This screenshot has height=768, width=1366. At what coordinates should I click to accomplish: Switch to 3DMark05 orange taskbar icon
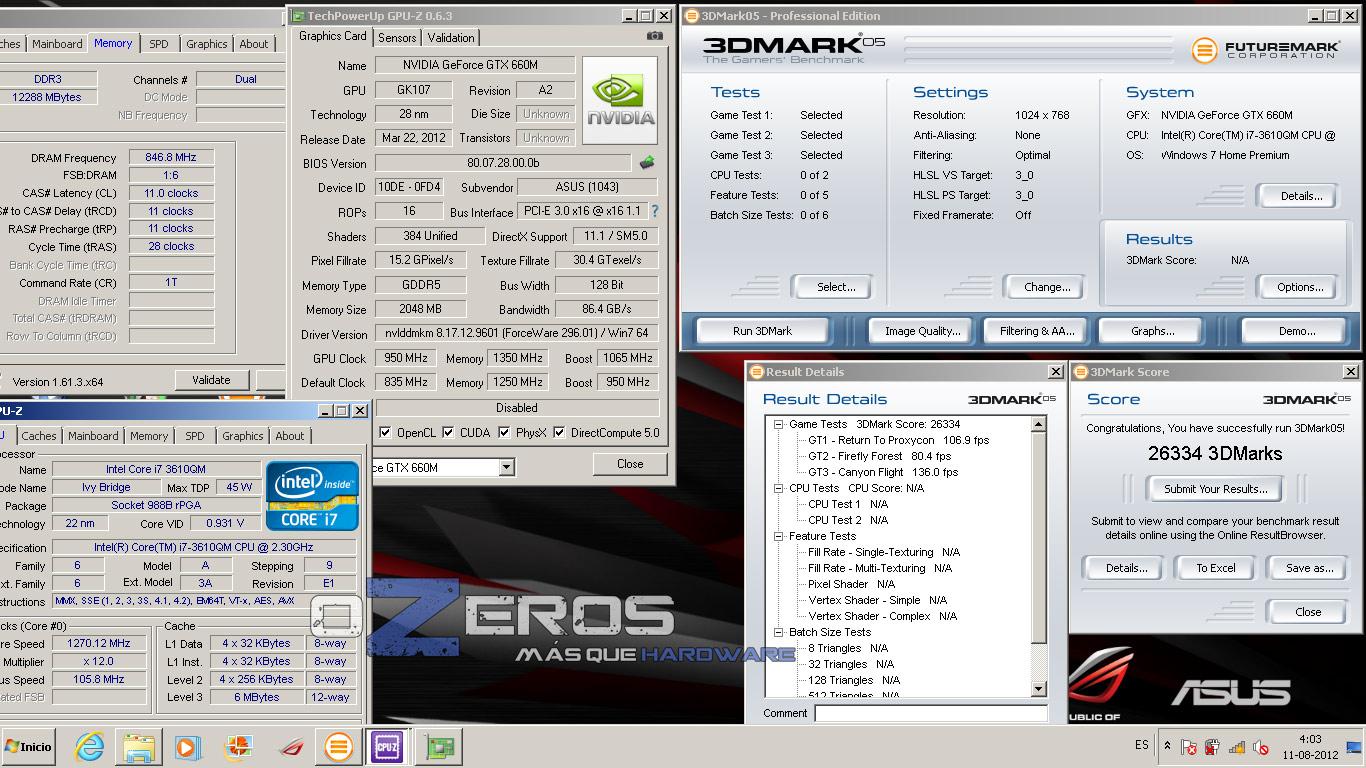339,746
